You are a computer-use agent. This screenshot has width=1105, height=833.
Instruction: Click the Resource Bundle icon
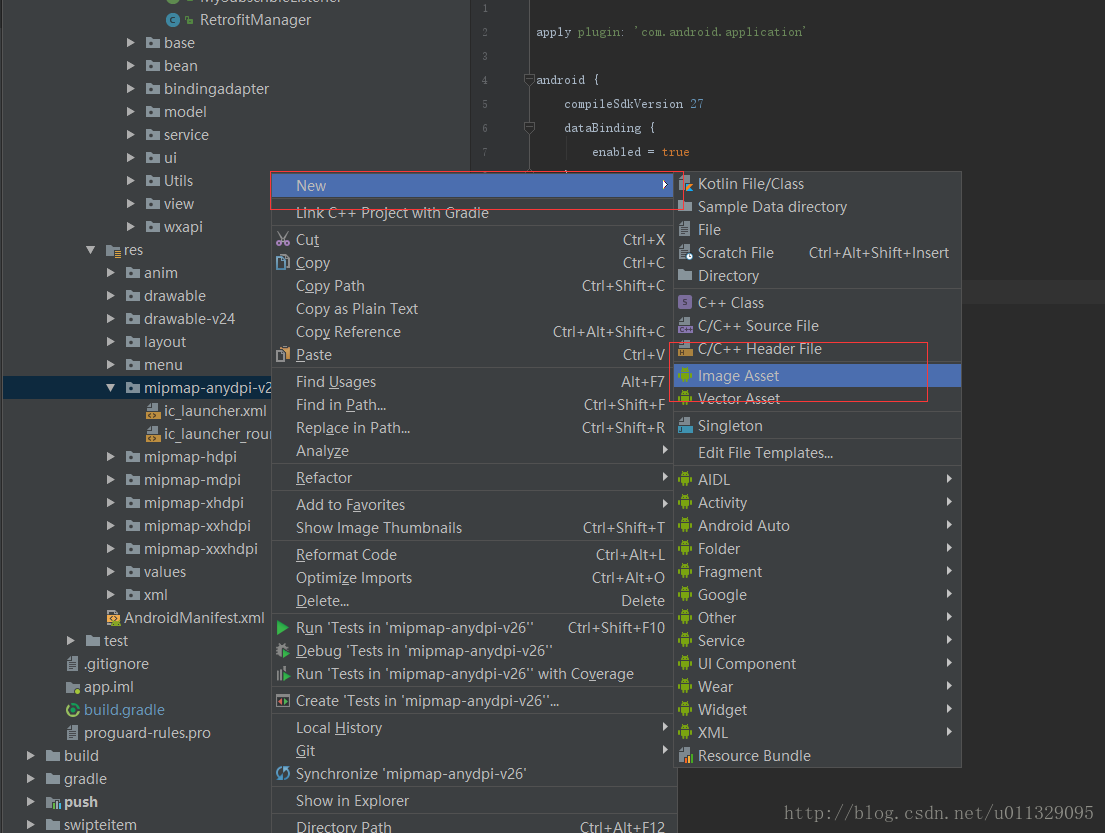coord(685,756)
